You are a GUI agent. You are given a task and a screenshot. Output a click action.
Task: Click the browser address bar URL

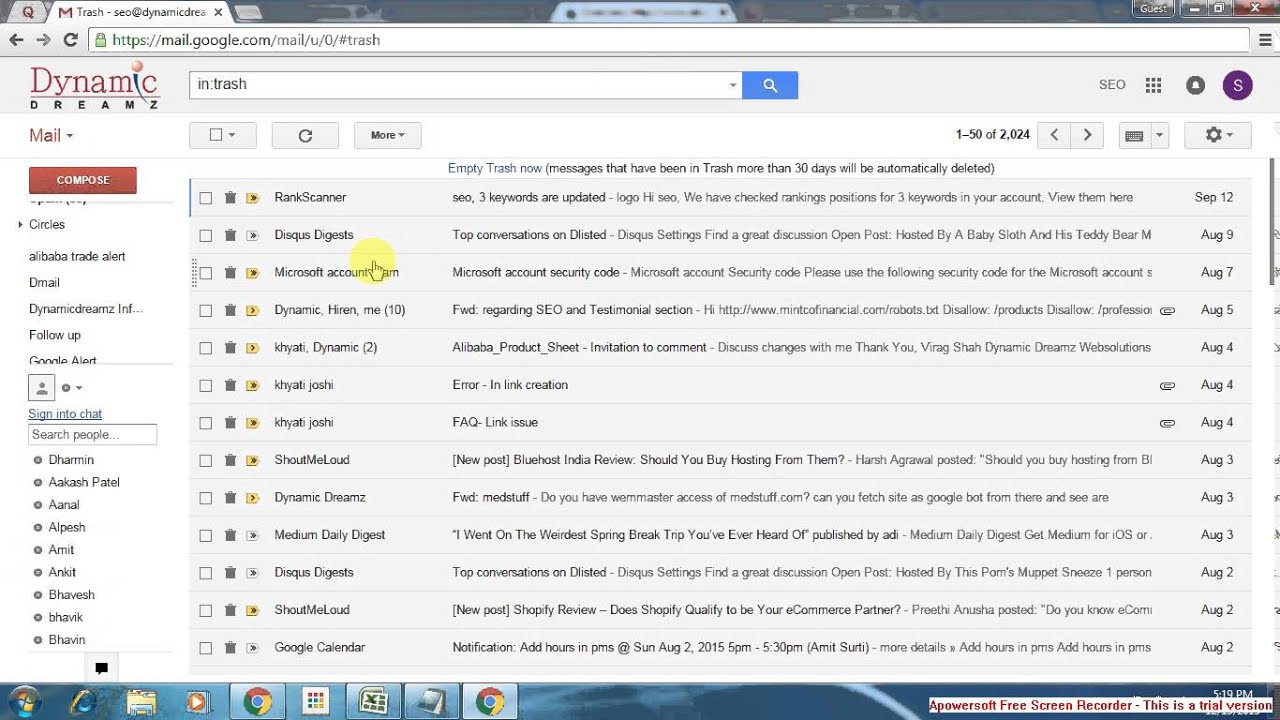[246, 40]
